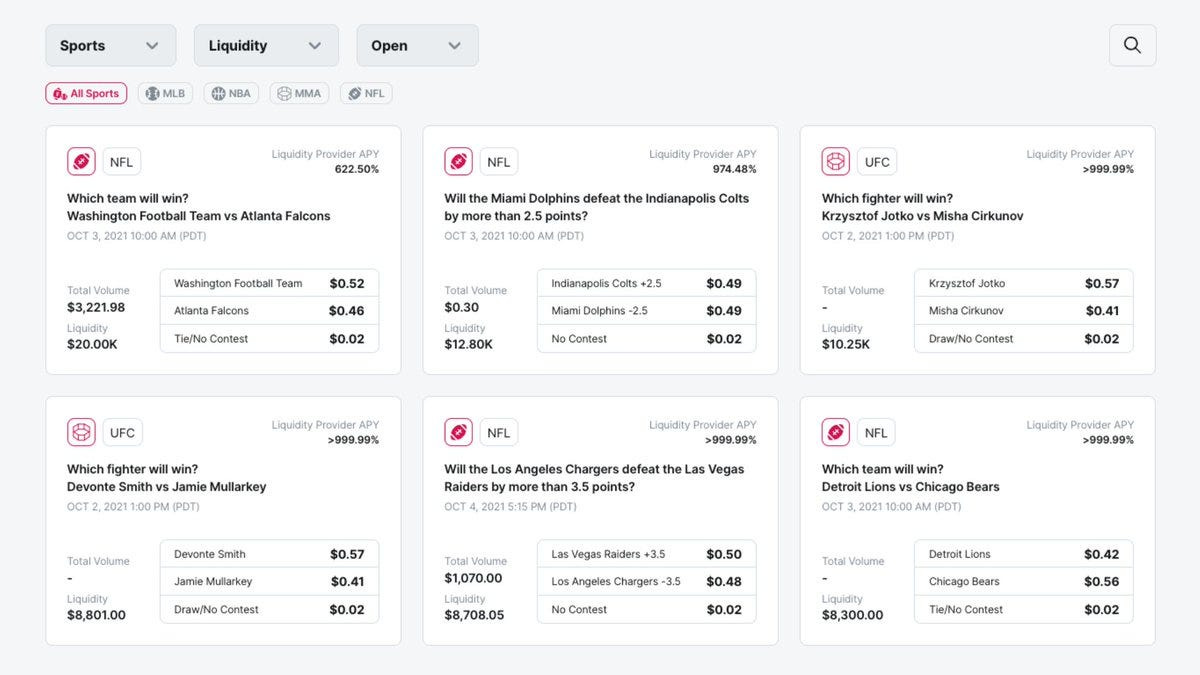Click MMA icon on Jotko vs Cirkunov card
This screenshot has height=675, width=1200.
(836, 161)
